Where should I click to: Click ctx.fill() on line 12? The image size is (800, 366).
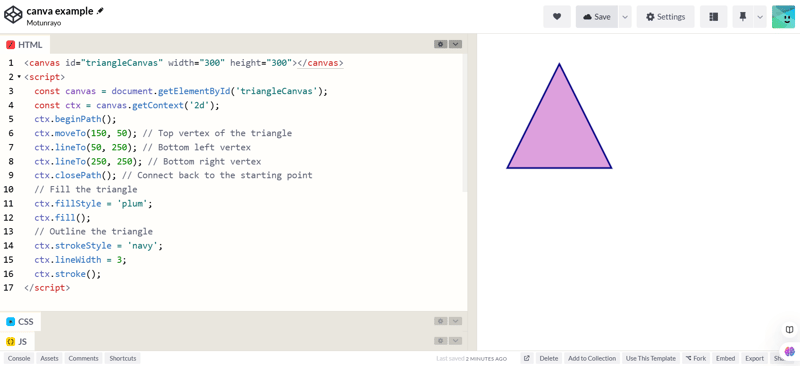[62, 218]
